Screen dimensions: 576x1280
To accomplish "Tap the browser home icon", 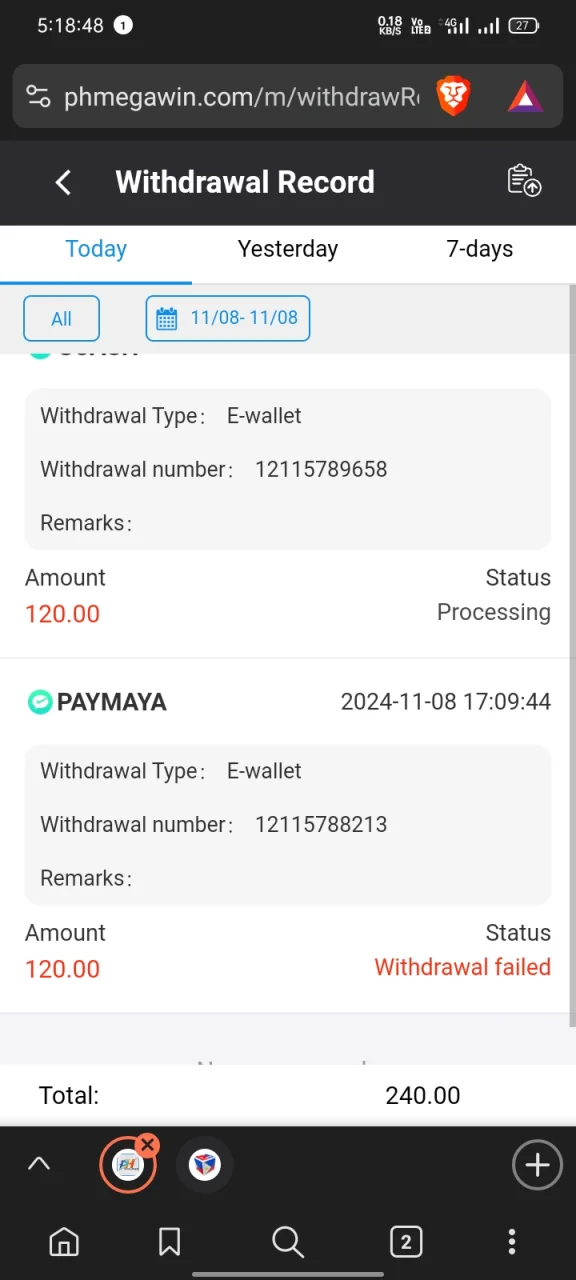I will 64,1242.
